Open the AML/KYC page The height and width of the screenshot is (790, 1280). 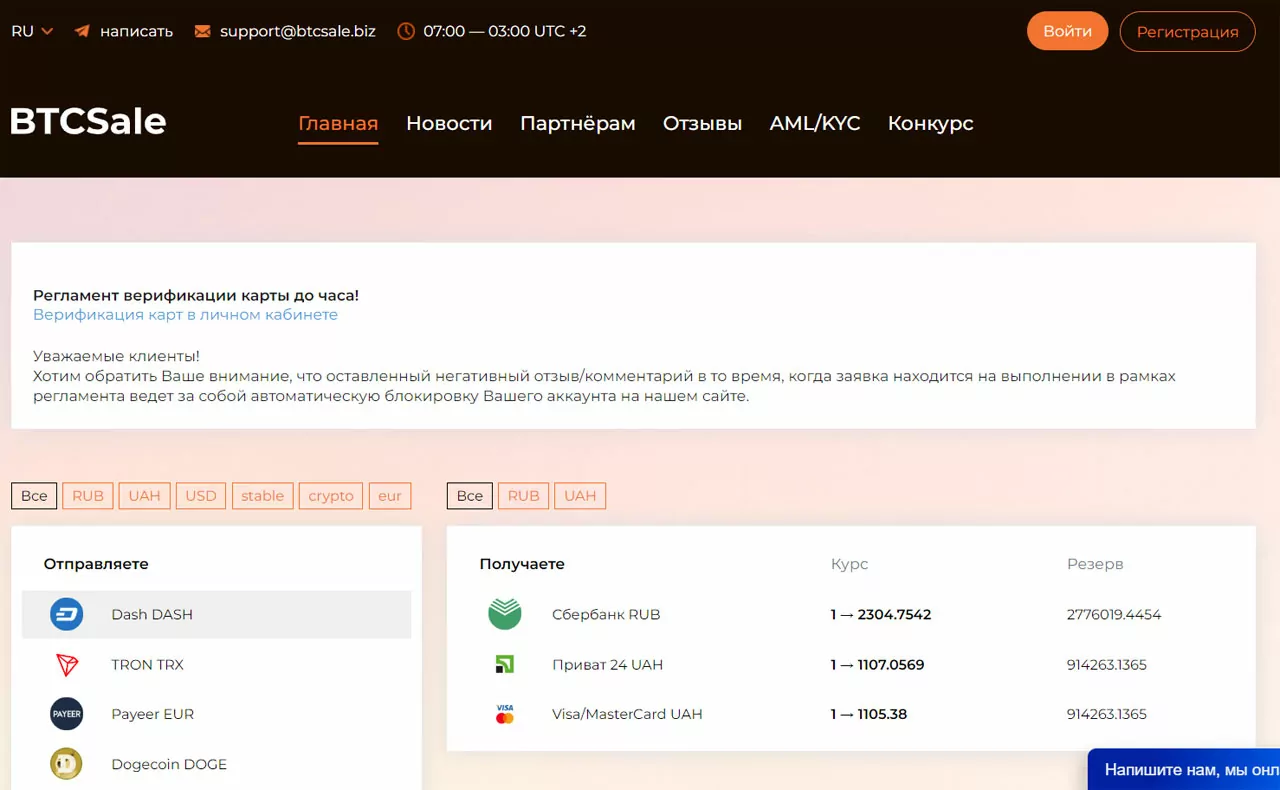[815, 123]
